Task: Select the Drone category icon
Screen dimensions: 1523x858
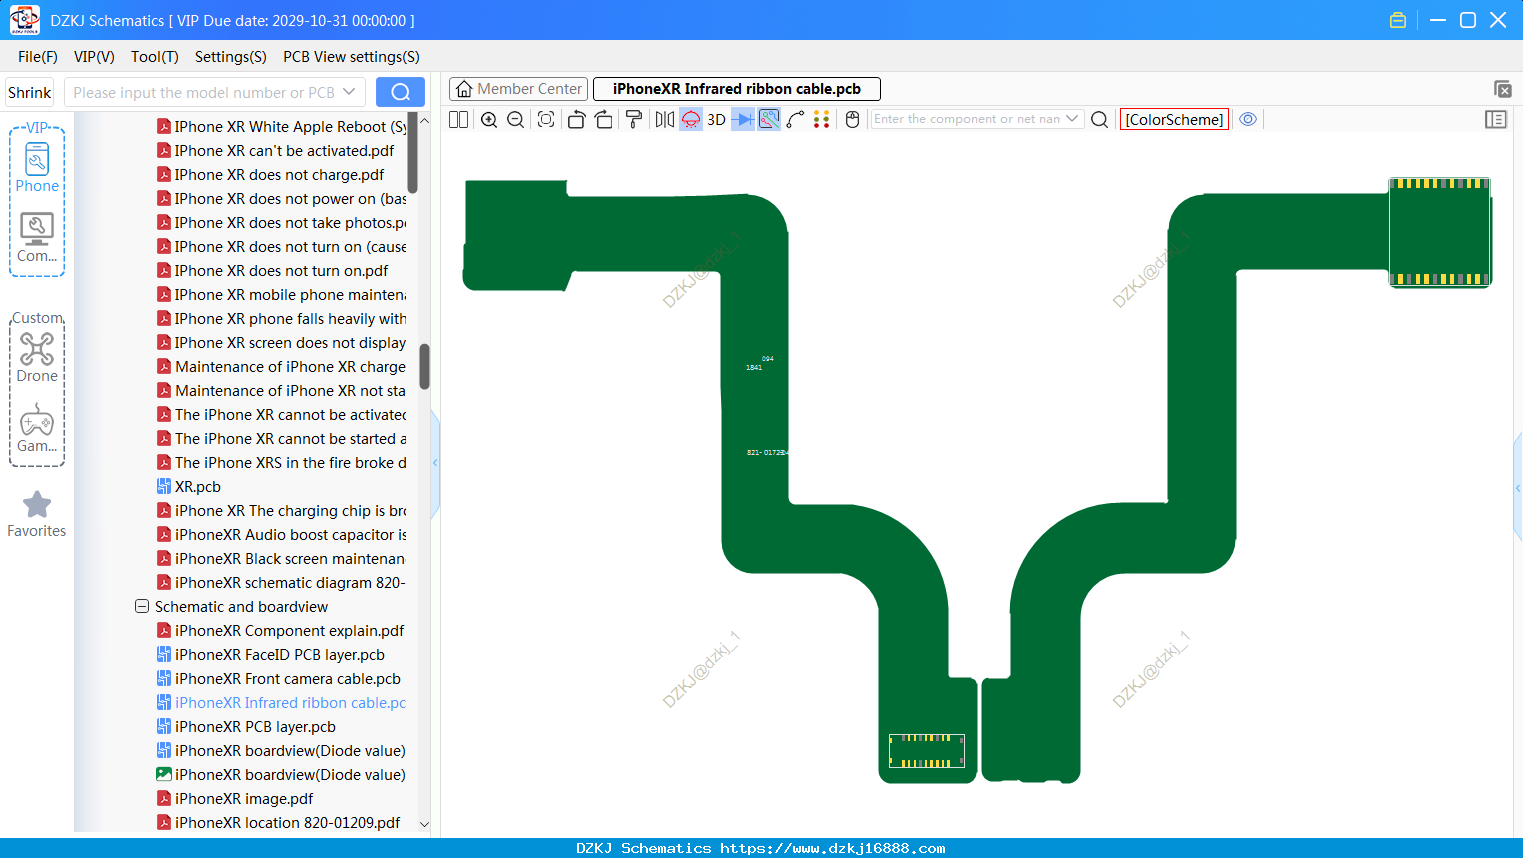Action: coord(37,357)
